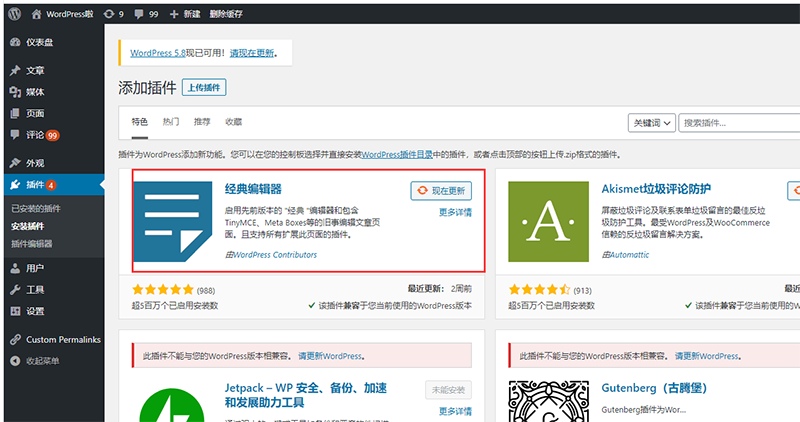Click the Gutenberg plugin icon
The width and height of the screenshot is (800, 422).
548,402
